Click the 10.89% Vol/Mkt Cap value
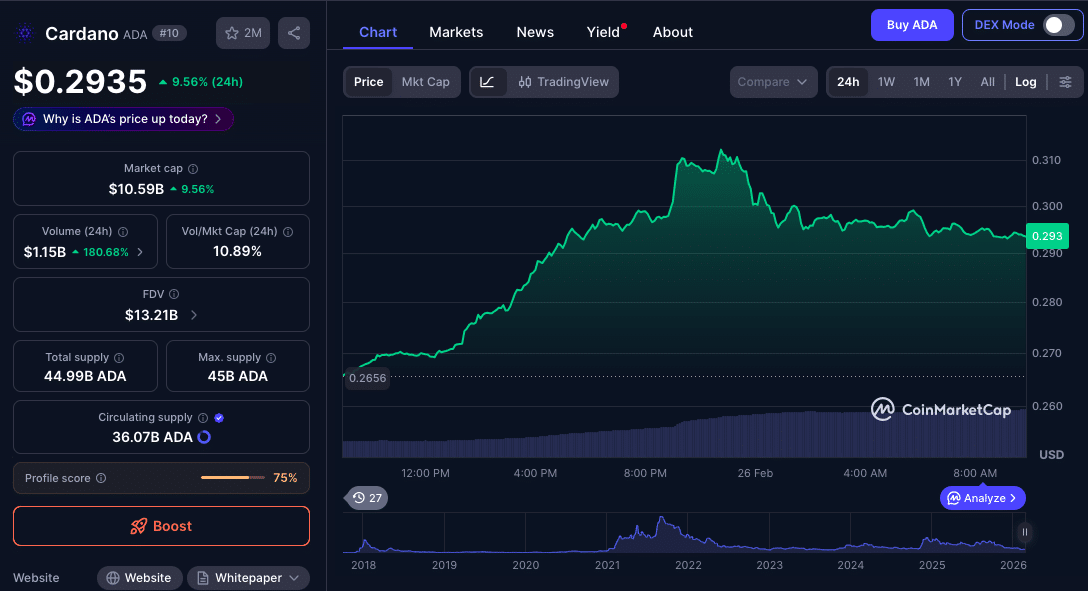 click(237, 251)
